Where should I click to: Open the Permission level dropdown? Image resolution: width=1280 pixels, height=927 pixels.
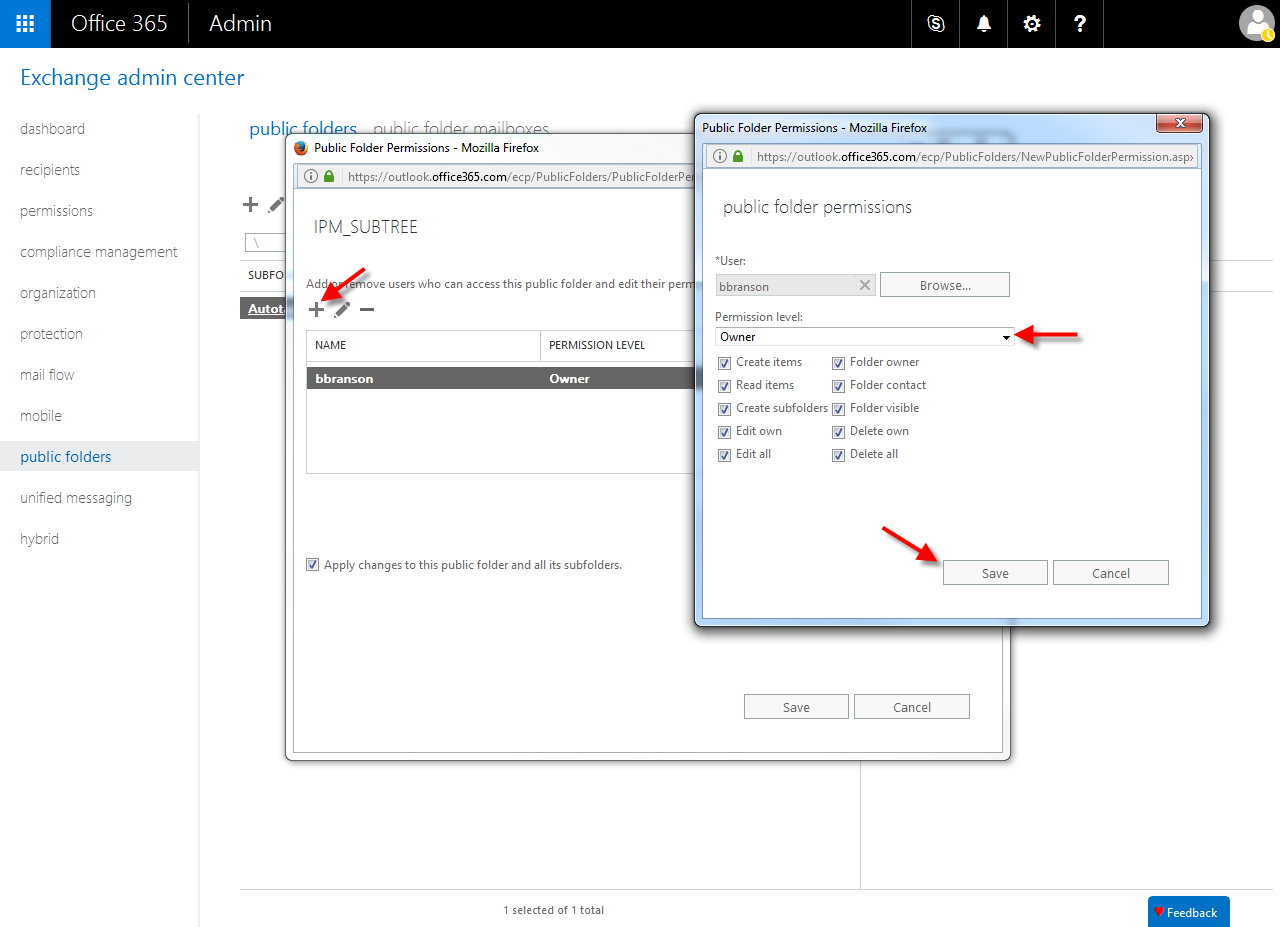pos(865,337)
